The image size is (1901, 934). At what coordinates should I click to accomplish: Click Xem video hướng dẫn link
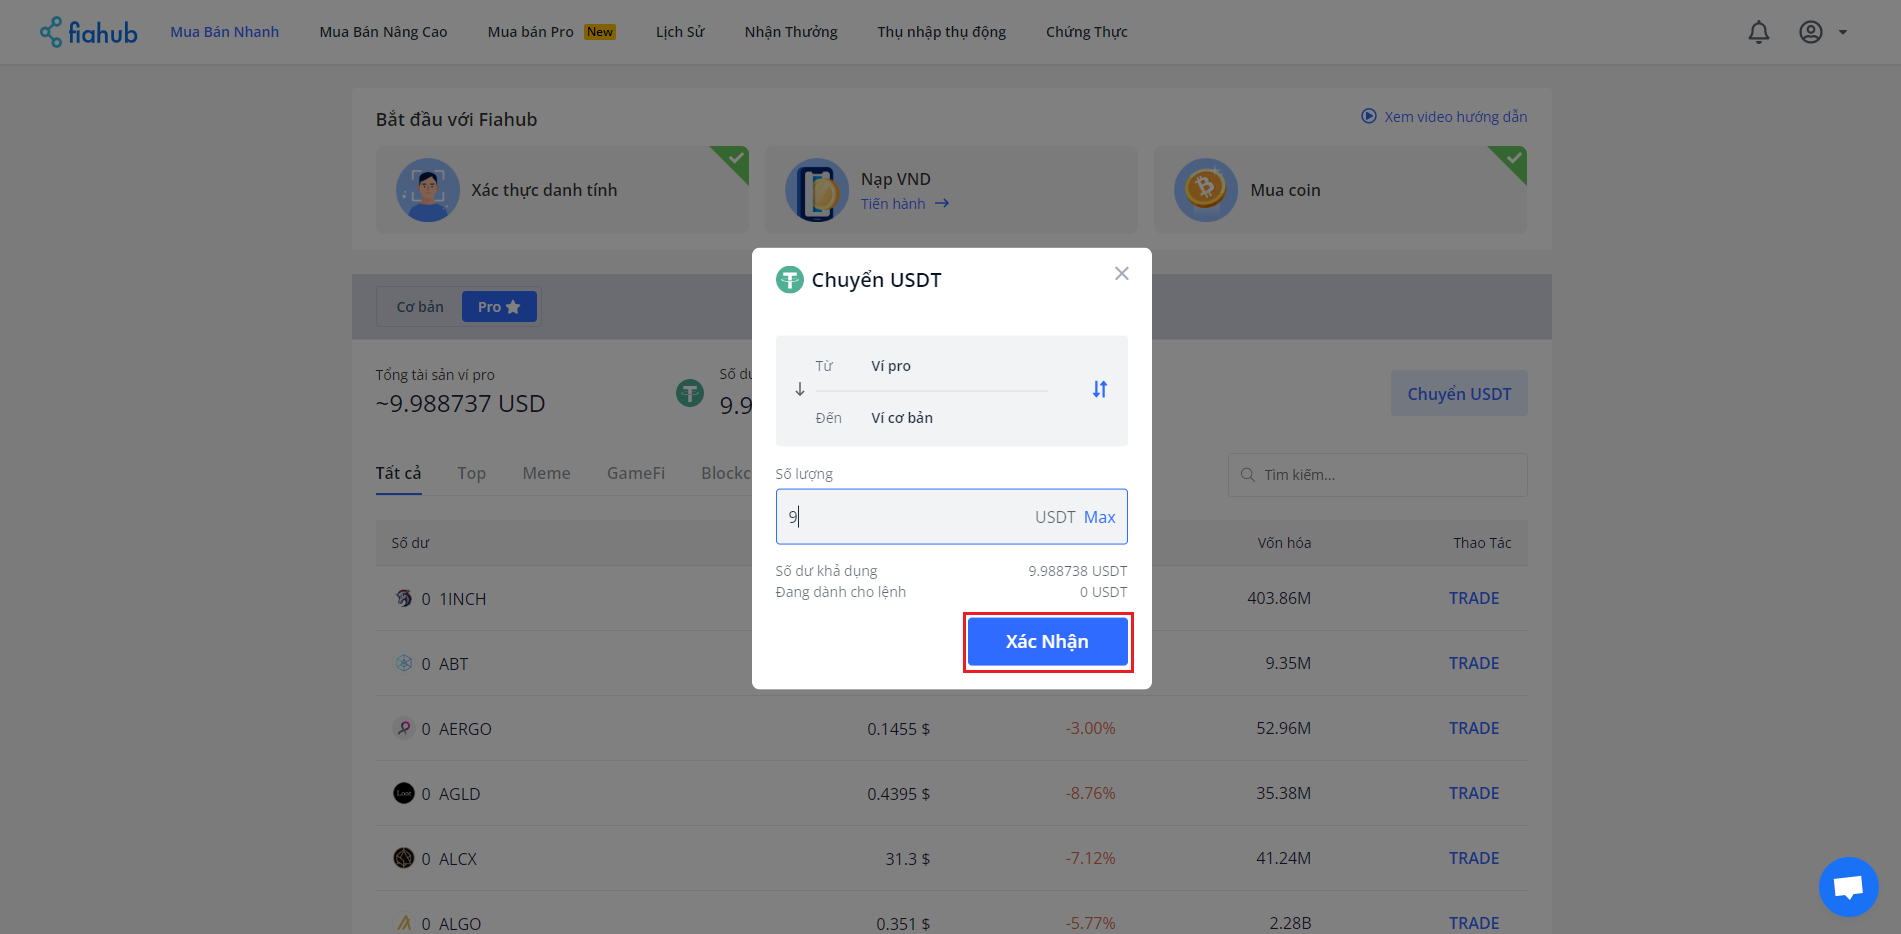pyautogui.click(x=1455, y=116)
